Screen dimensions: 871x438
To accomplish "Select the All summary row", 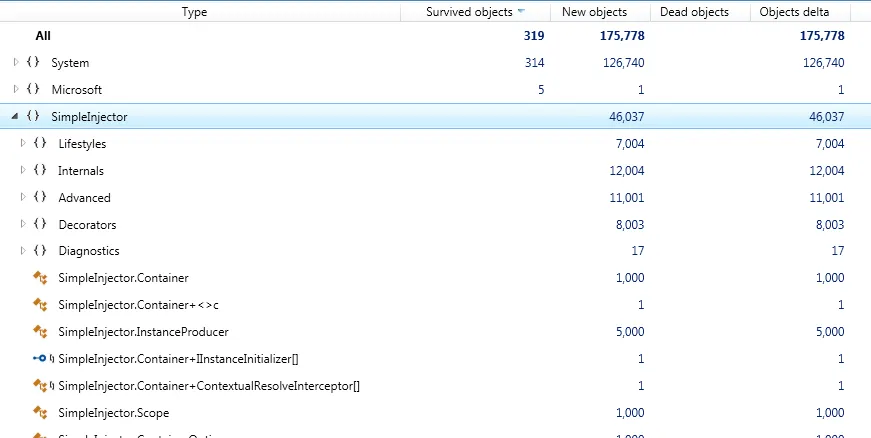I will [x=436, y=36].
